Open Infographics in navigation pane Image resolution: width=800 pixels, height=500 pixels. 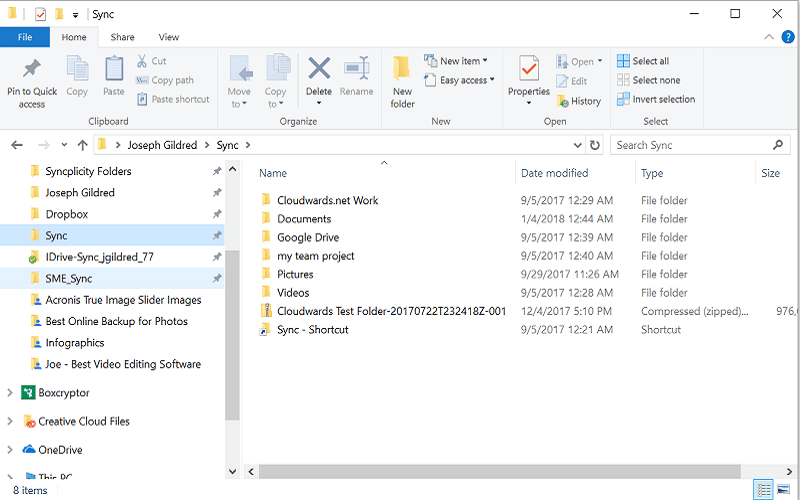[74, 342]
